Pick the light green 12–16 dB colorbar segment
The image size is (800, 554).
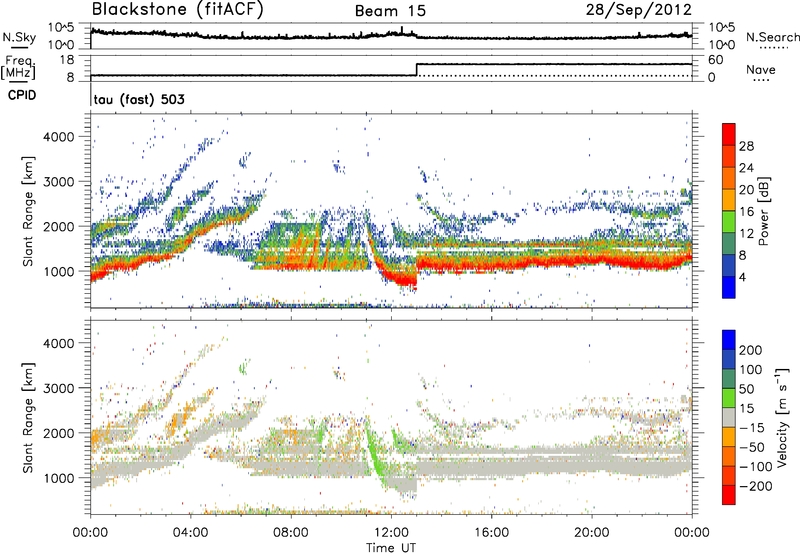pyautogui.click(x=729, y=222)
